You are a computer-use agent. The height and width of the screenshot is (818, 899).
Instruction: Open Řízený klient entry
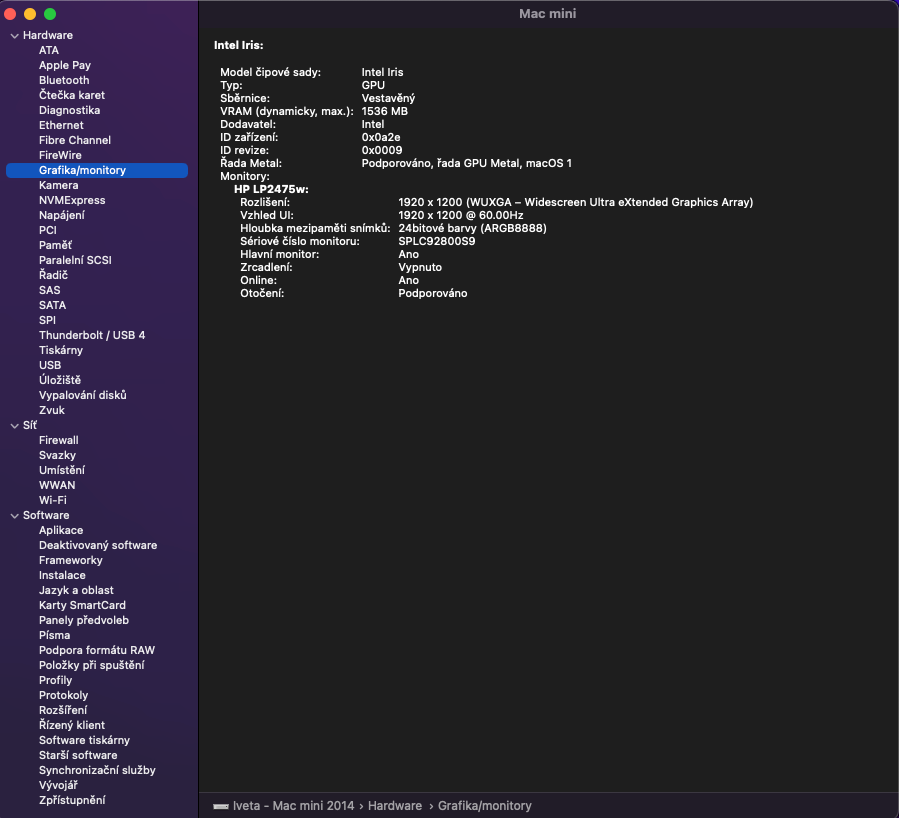tap(72, 725)
